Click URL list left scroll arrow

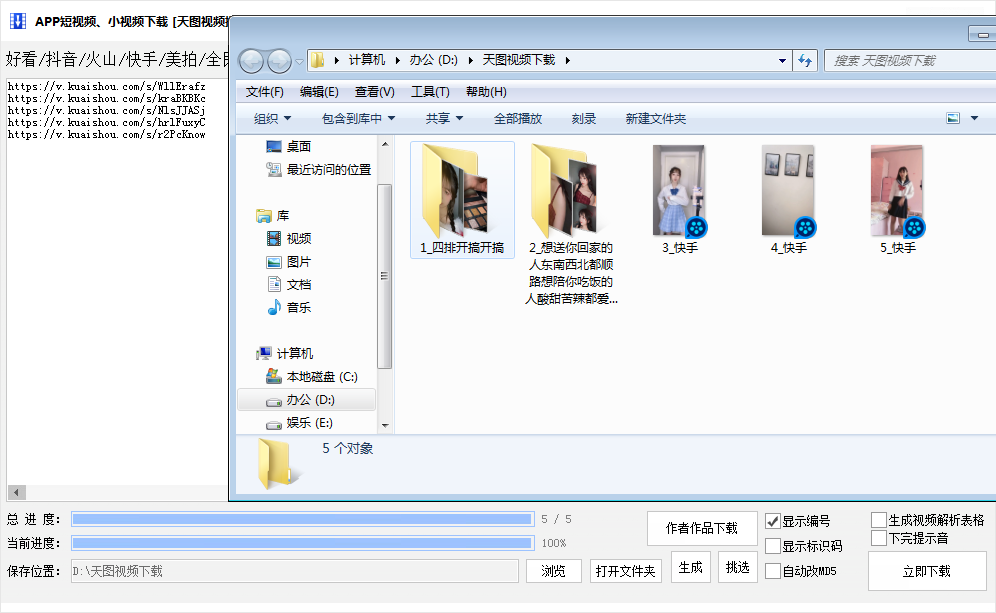click(16, 492)
